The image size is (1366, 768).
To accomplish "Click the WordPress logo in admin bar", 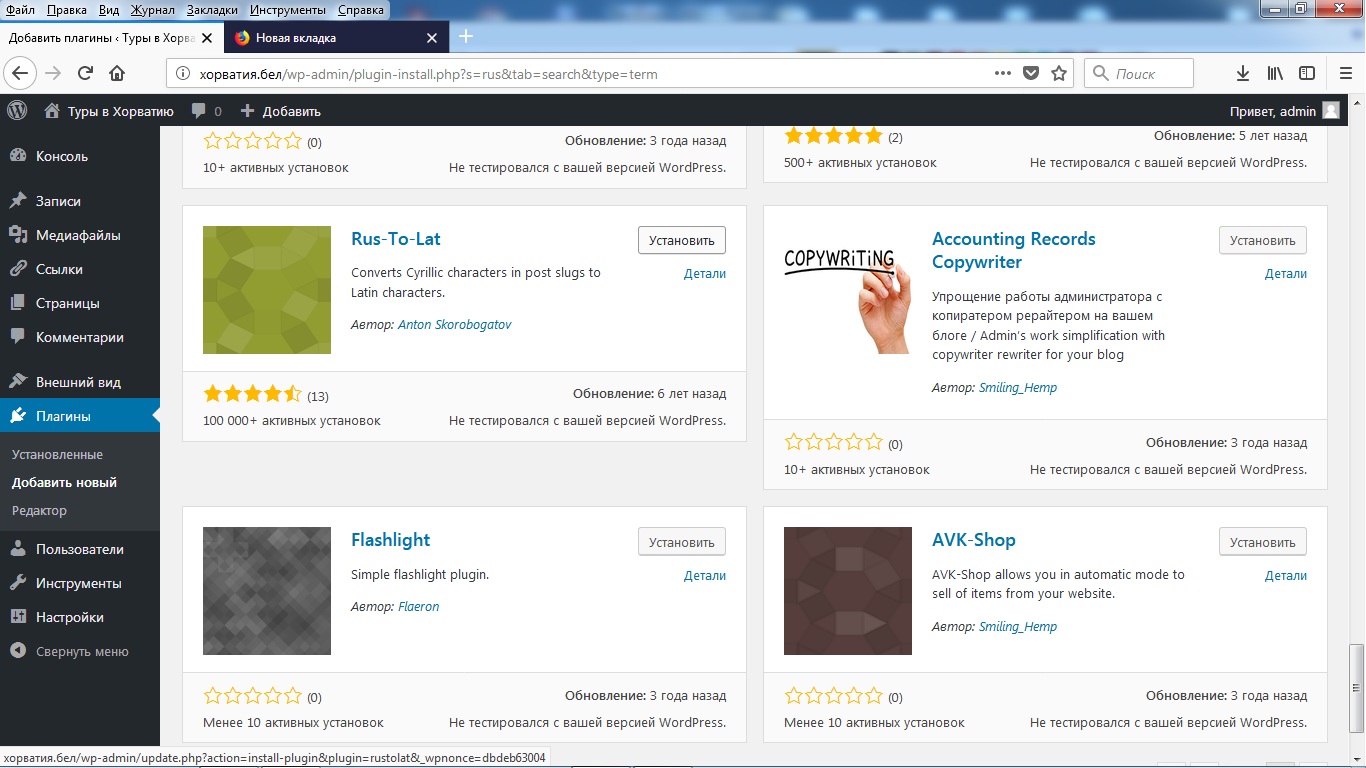I will click(x=18, y=111).
